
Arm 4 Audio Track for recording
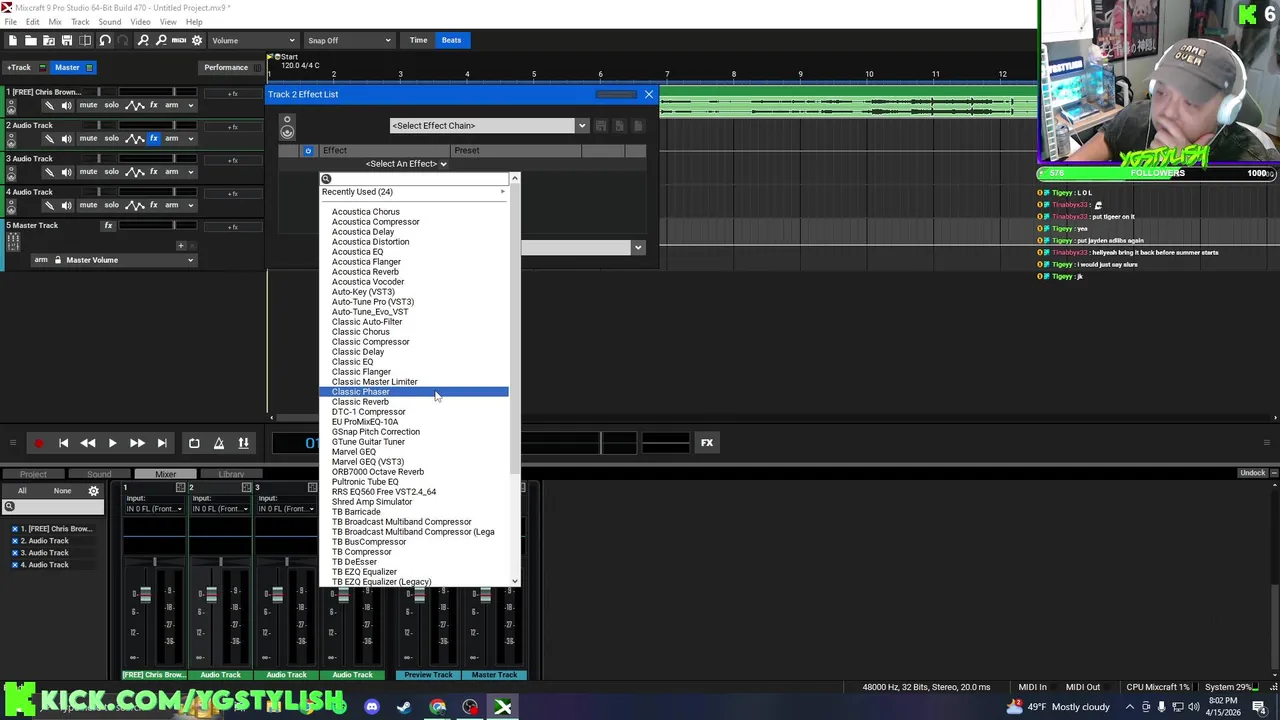point(172,205)
